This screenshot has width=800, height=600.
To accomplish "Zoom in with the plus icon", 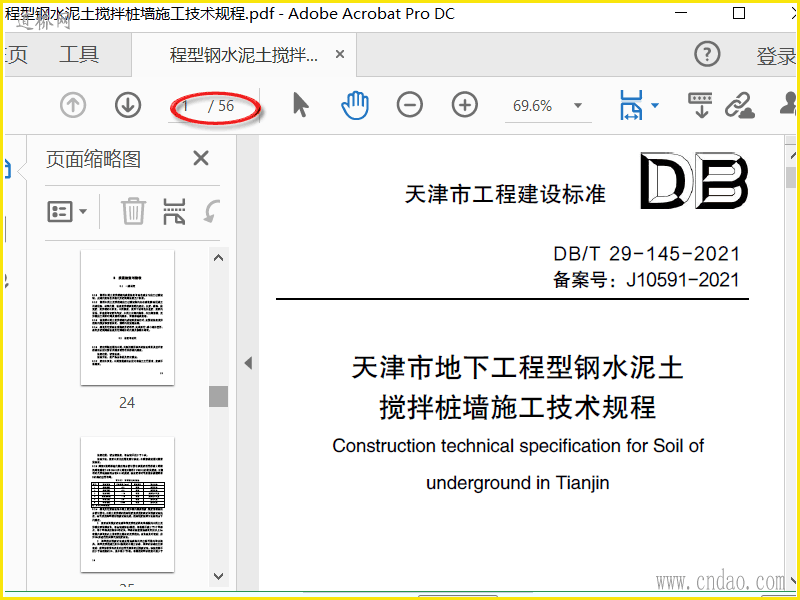I will pos(465,106).
